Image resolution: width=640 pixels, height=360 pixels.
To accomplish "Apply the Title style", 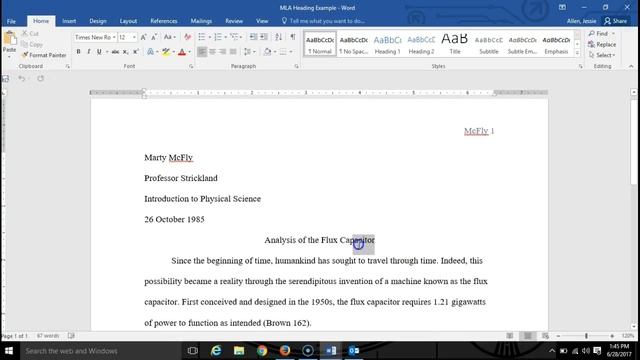I will point(455,44).
